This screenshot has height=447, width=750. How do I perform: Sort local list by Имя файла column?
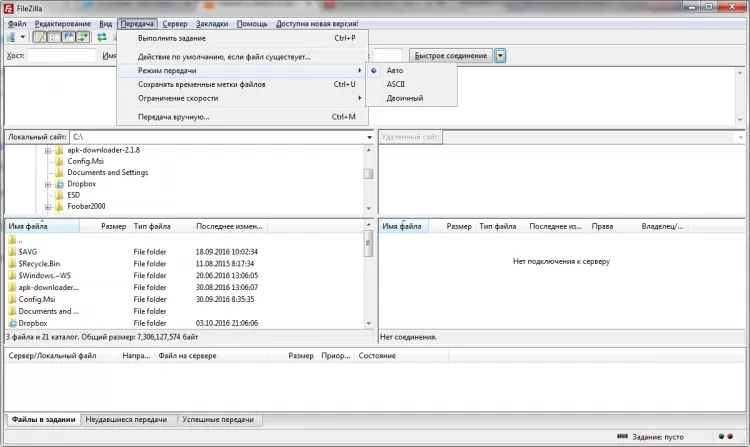coord(42,226)
